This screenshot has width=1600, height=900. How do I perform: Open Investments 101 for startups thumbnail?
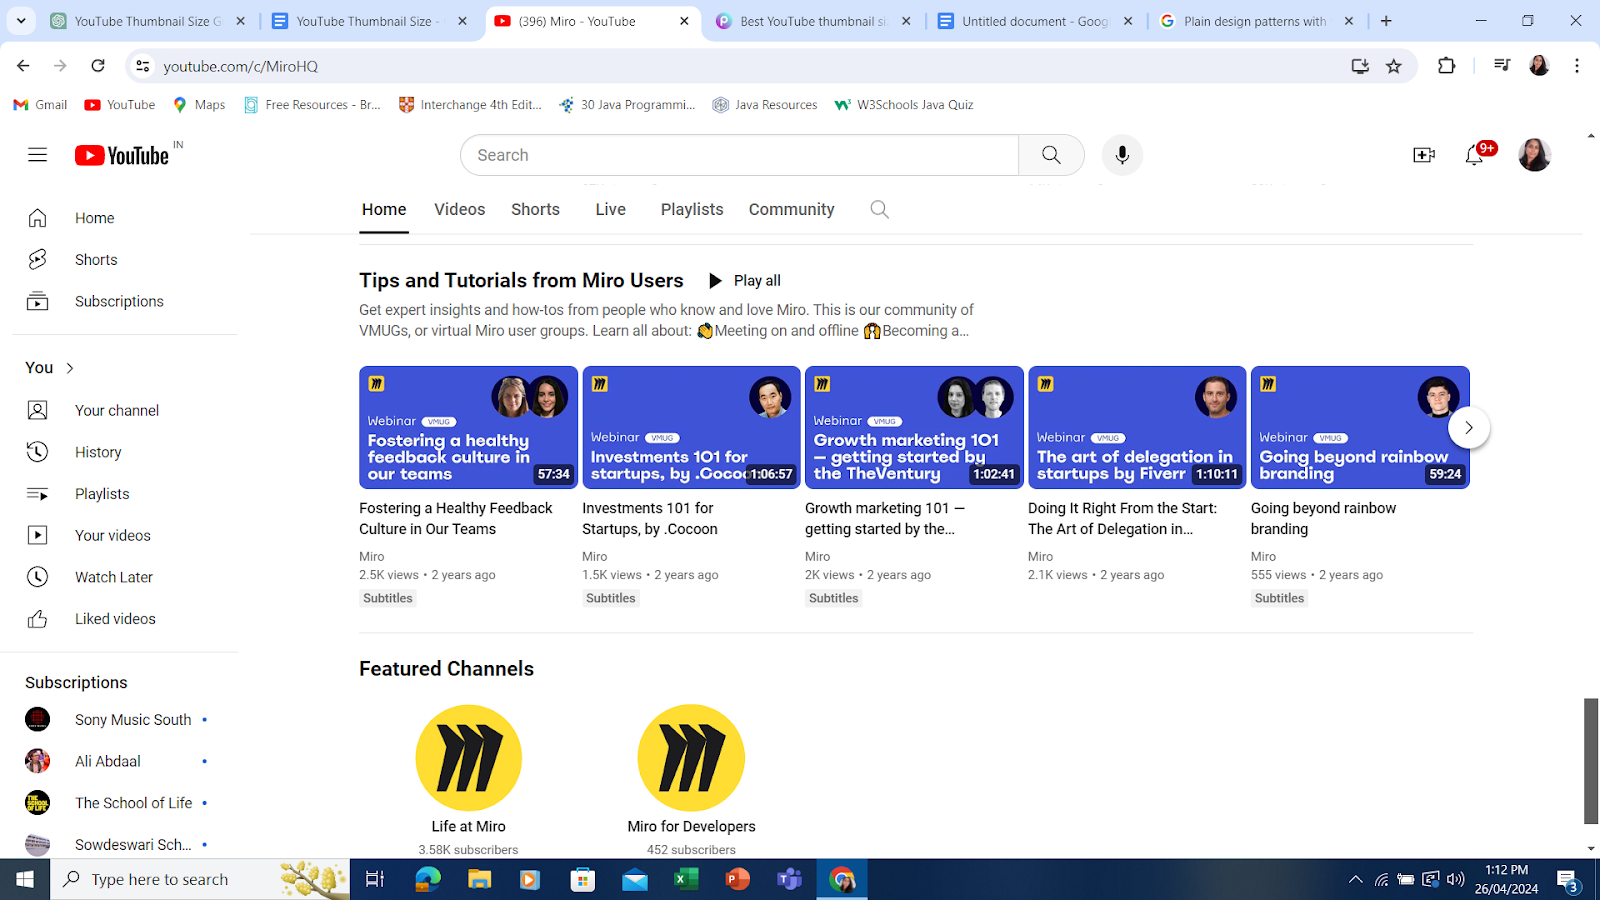[691, 427]
